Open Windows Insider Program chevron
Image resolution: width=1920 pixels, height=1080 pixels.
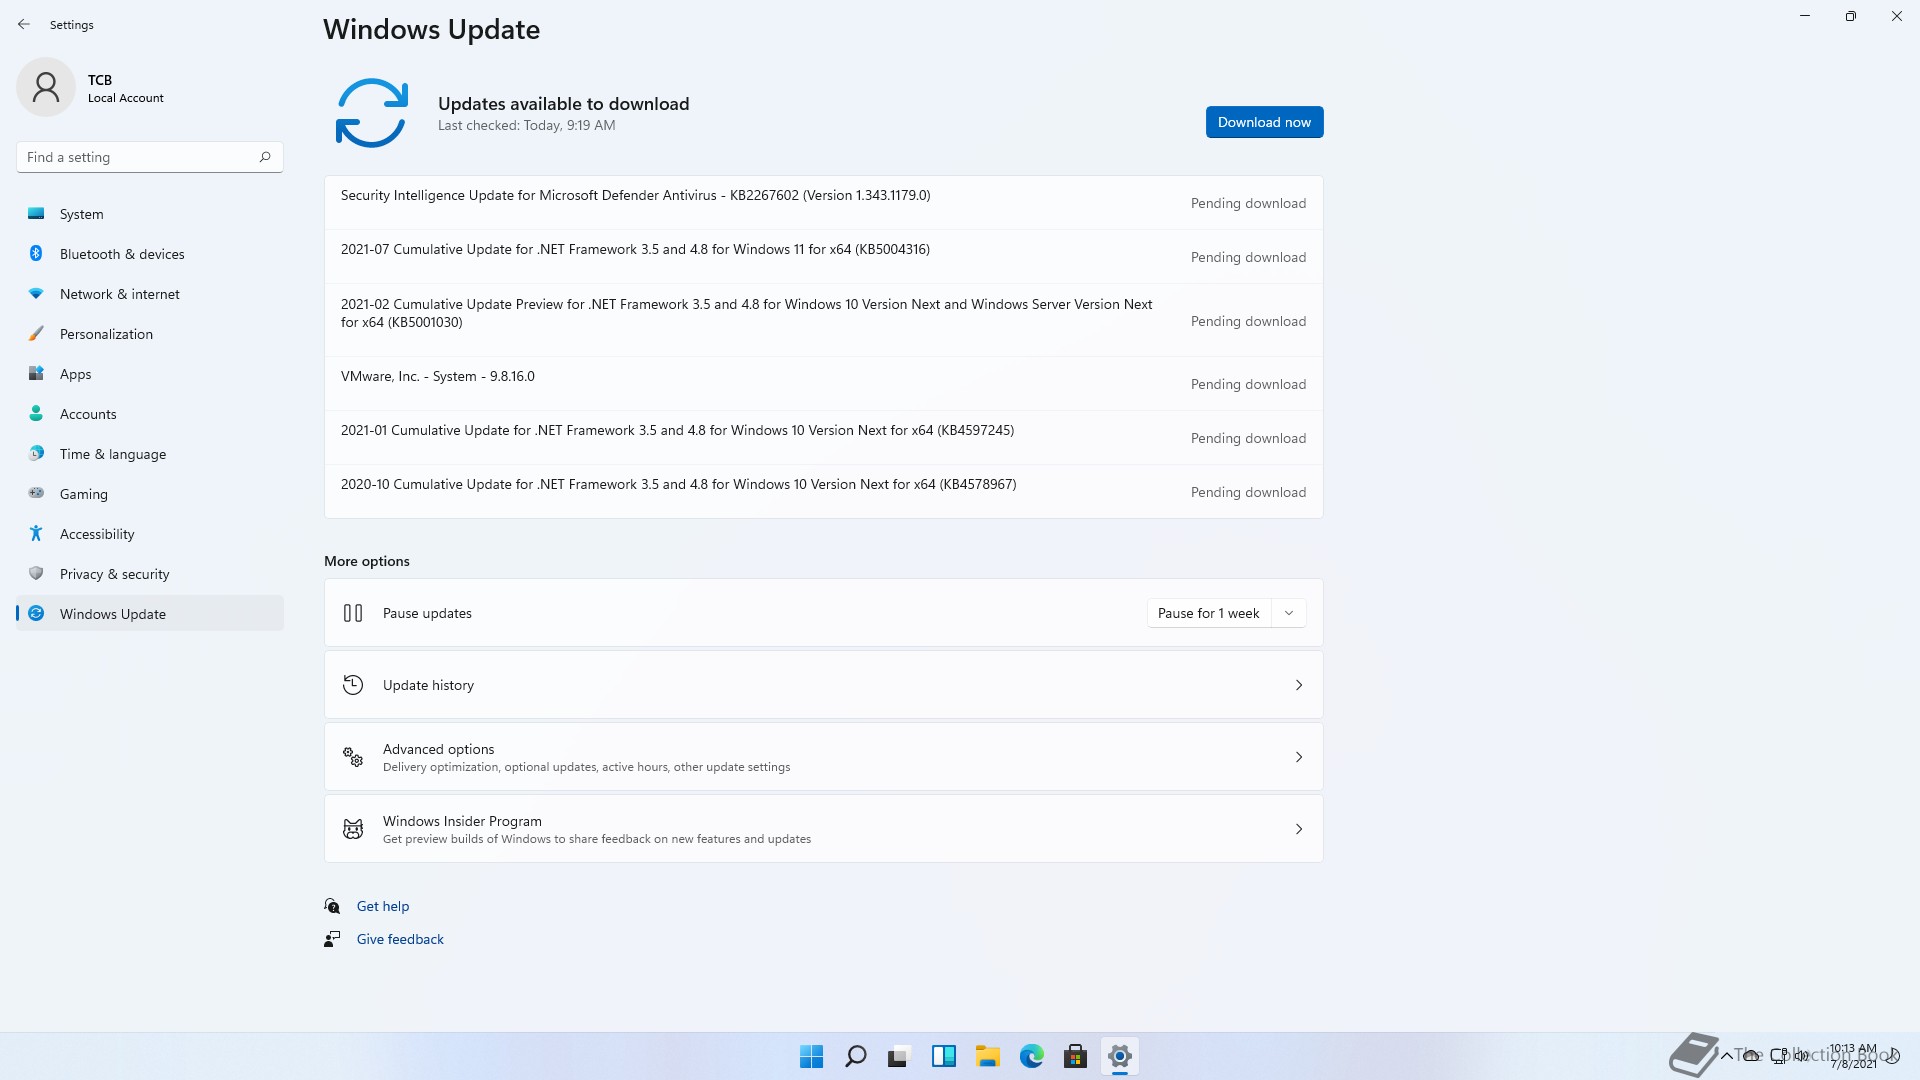[1299, 829]
